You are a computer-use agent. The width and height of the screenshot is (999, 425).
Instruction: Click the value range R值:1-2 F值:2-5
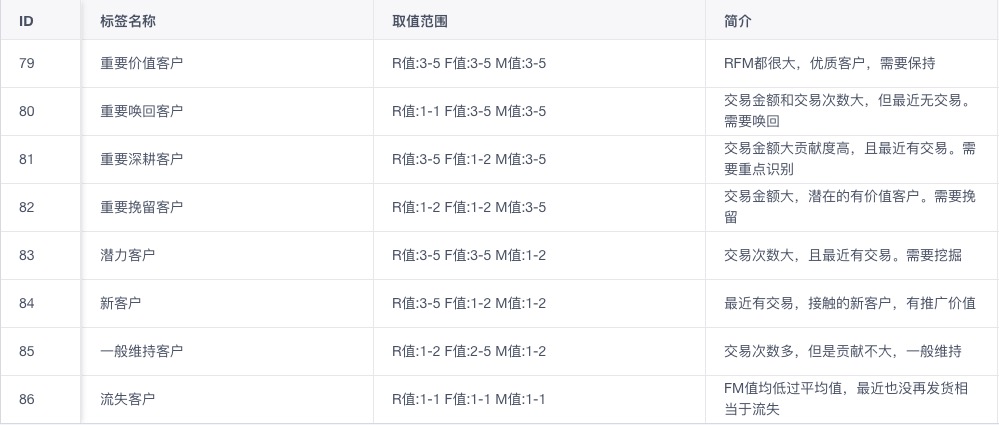tap(469, 351)
